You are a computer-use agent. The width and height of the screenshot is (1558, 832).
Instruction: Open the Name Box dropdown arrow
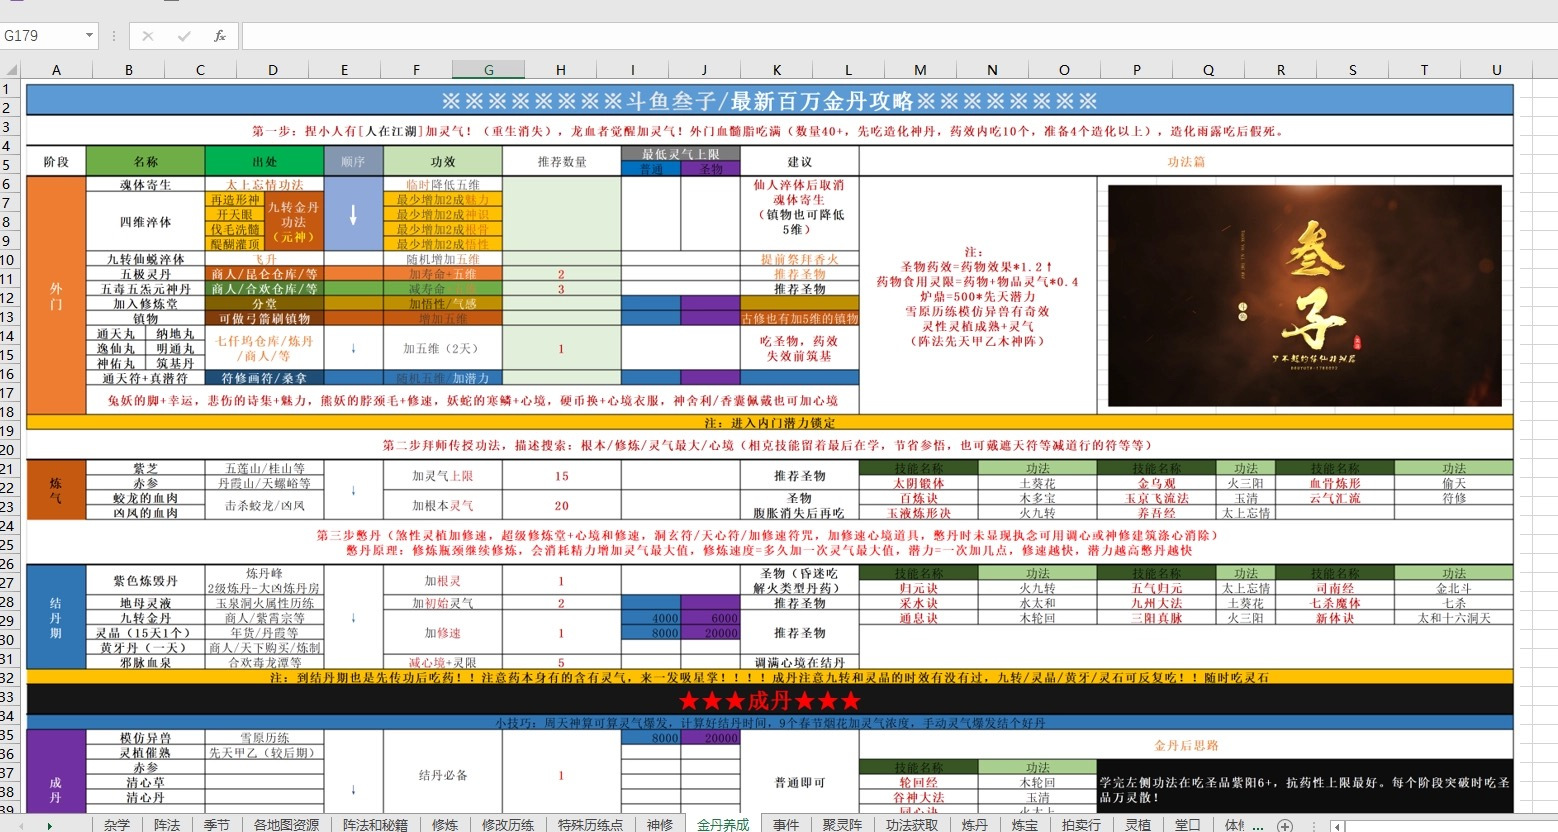click(89, 36)
